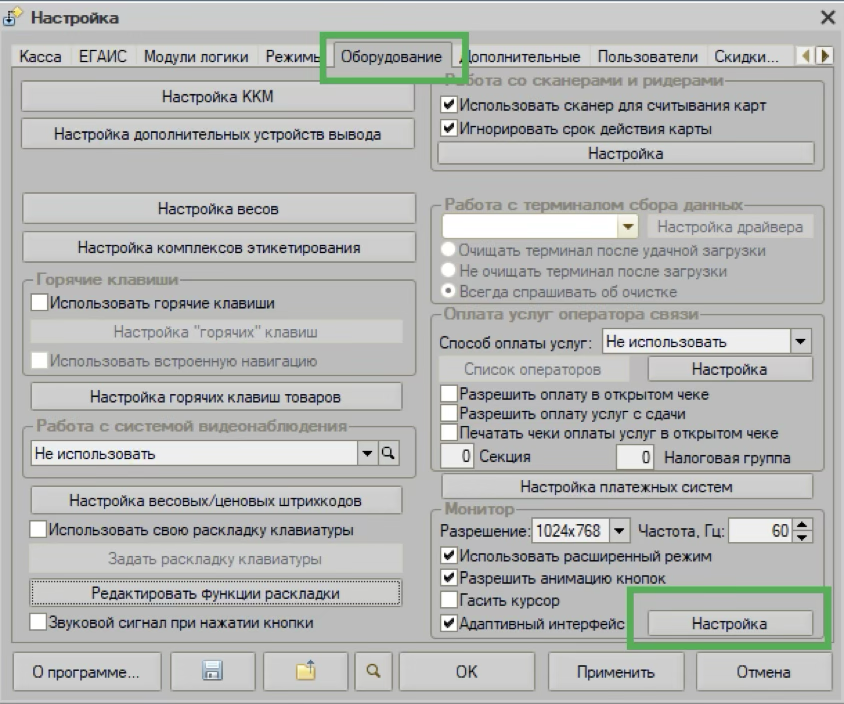Image resolution: width=844 pixels, height=704 pixels.
Task: Click the magnifier icon beside video surveillance dropdown
Action: (388, 453)
